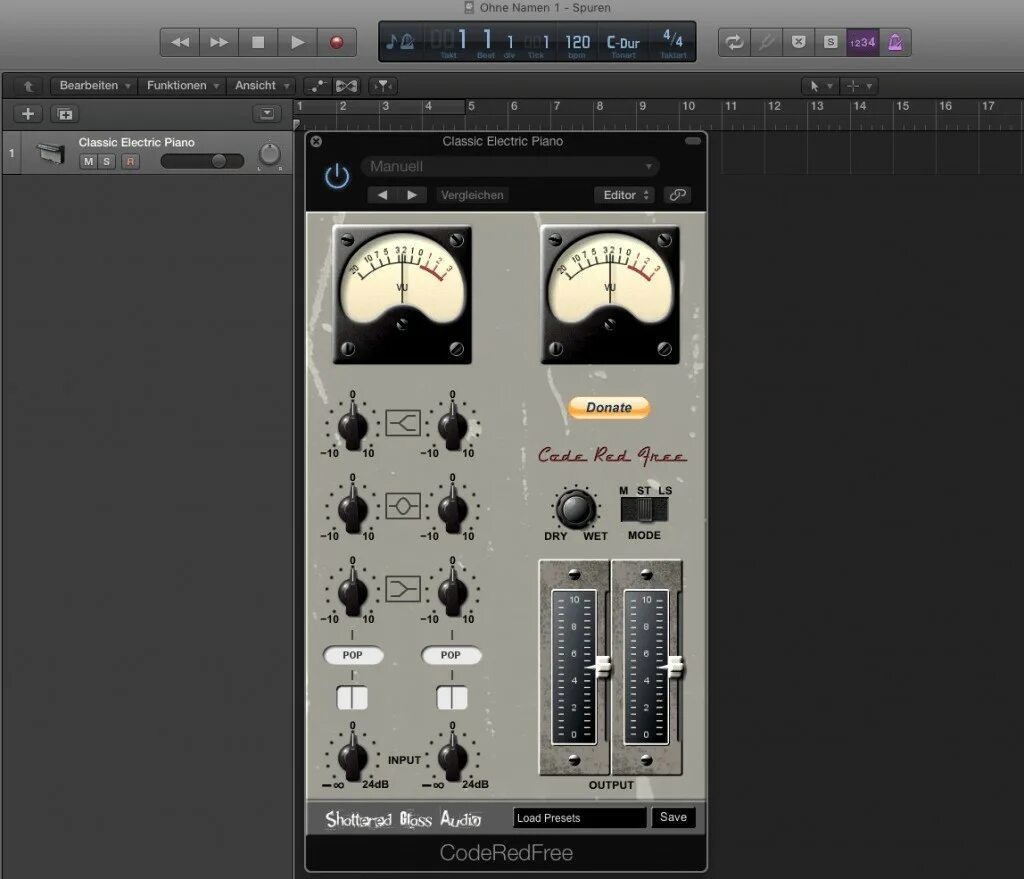
Task: Go to next preset with right arrow
Action: tap(412, 195)
